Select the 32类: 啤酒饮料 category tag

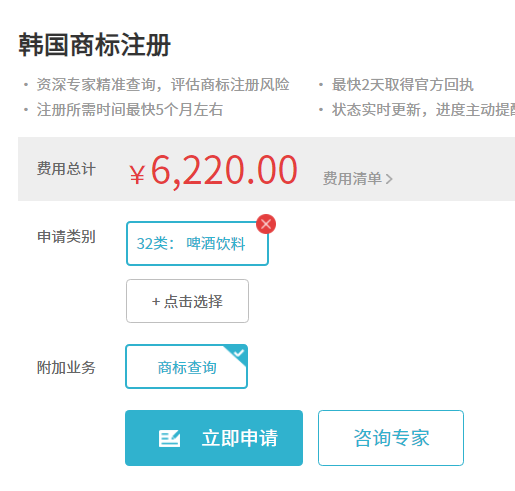point(197,243)
